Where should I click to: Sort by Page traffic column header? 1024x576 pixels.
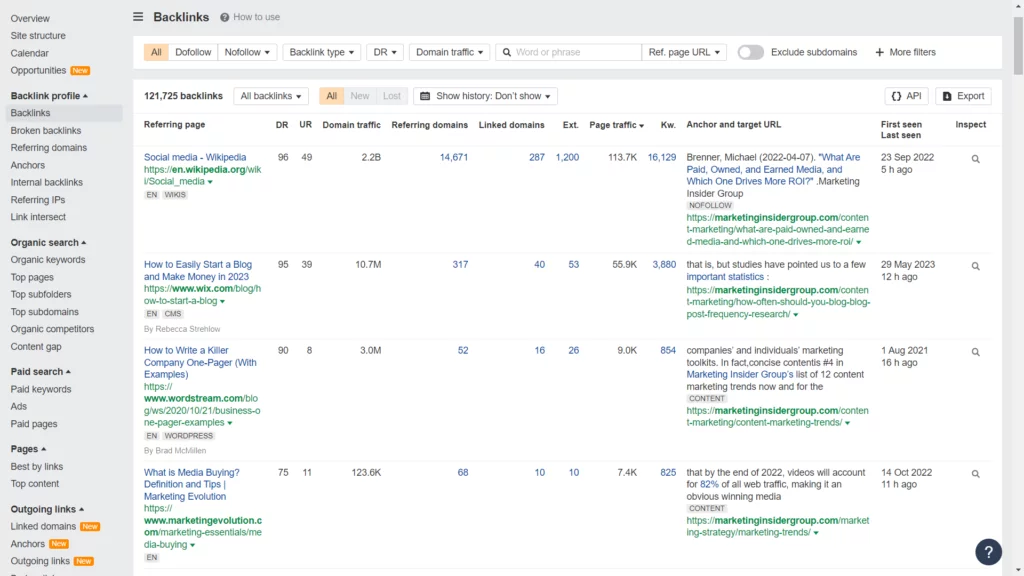tap(615, 125)
